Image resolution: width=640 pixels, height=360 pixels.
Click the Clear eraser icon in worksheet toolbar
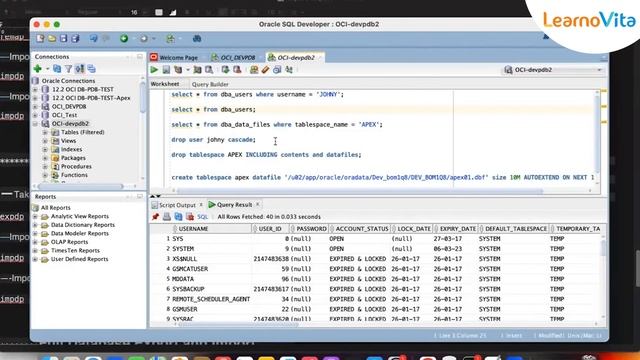pyautogui.click(x=265, y=70)
